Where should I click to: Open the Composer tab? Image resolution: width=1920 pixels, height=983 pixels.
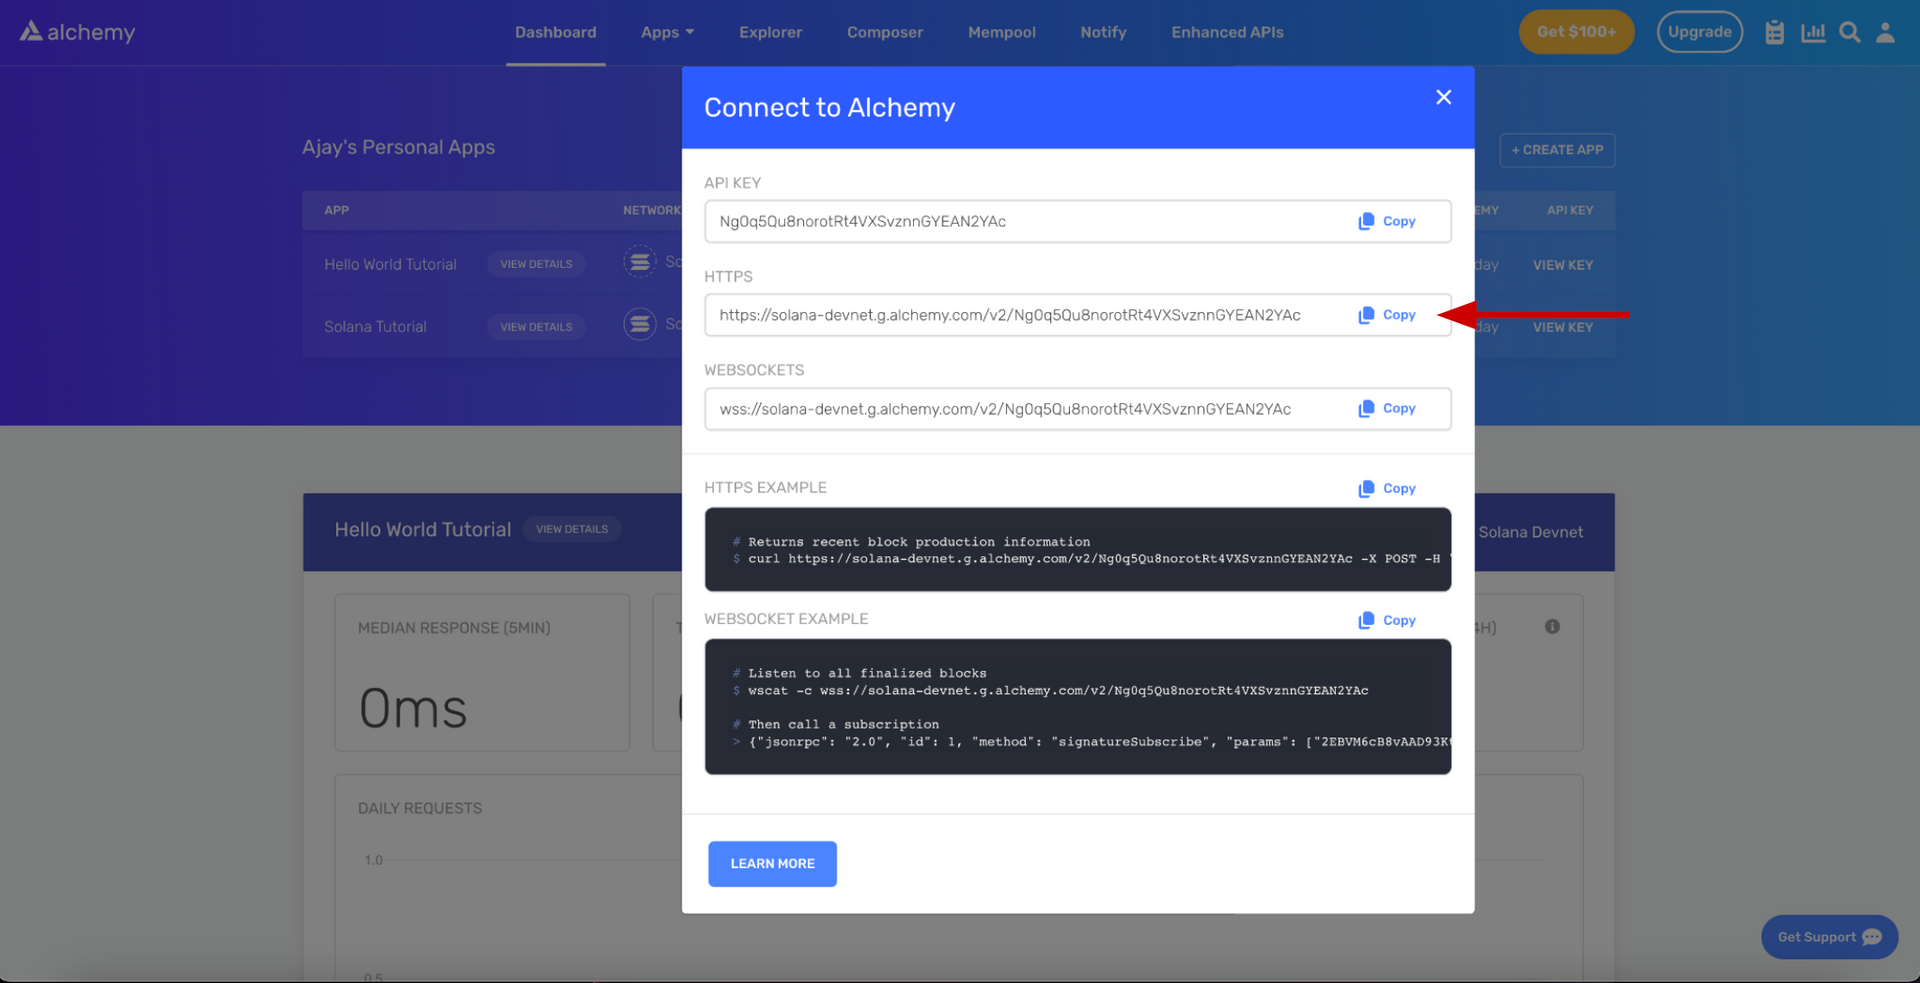click(885, 32)
